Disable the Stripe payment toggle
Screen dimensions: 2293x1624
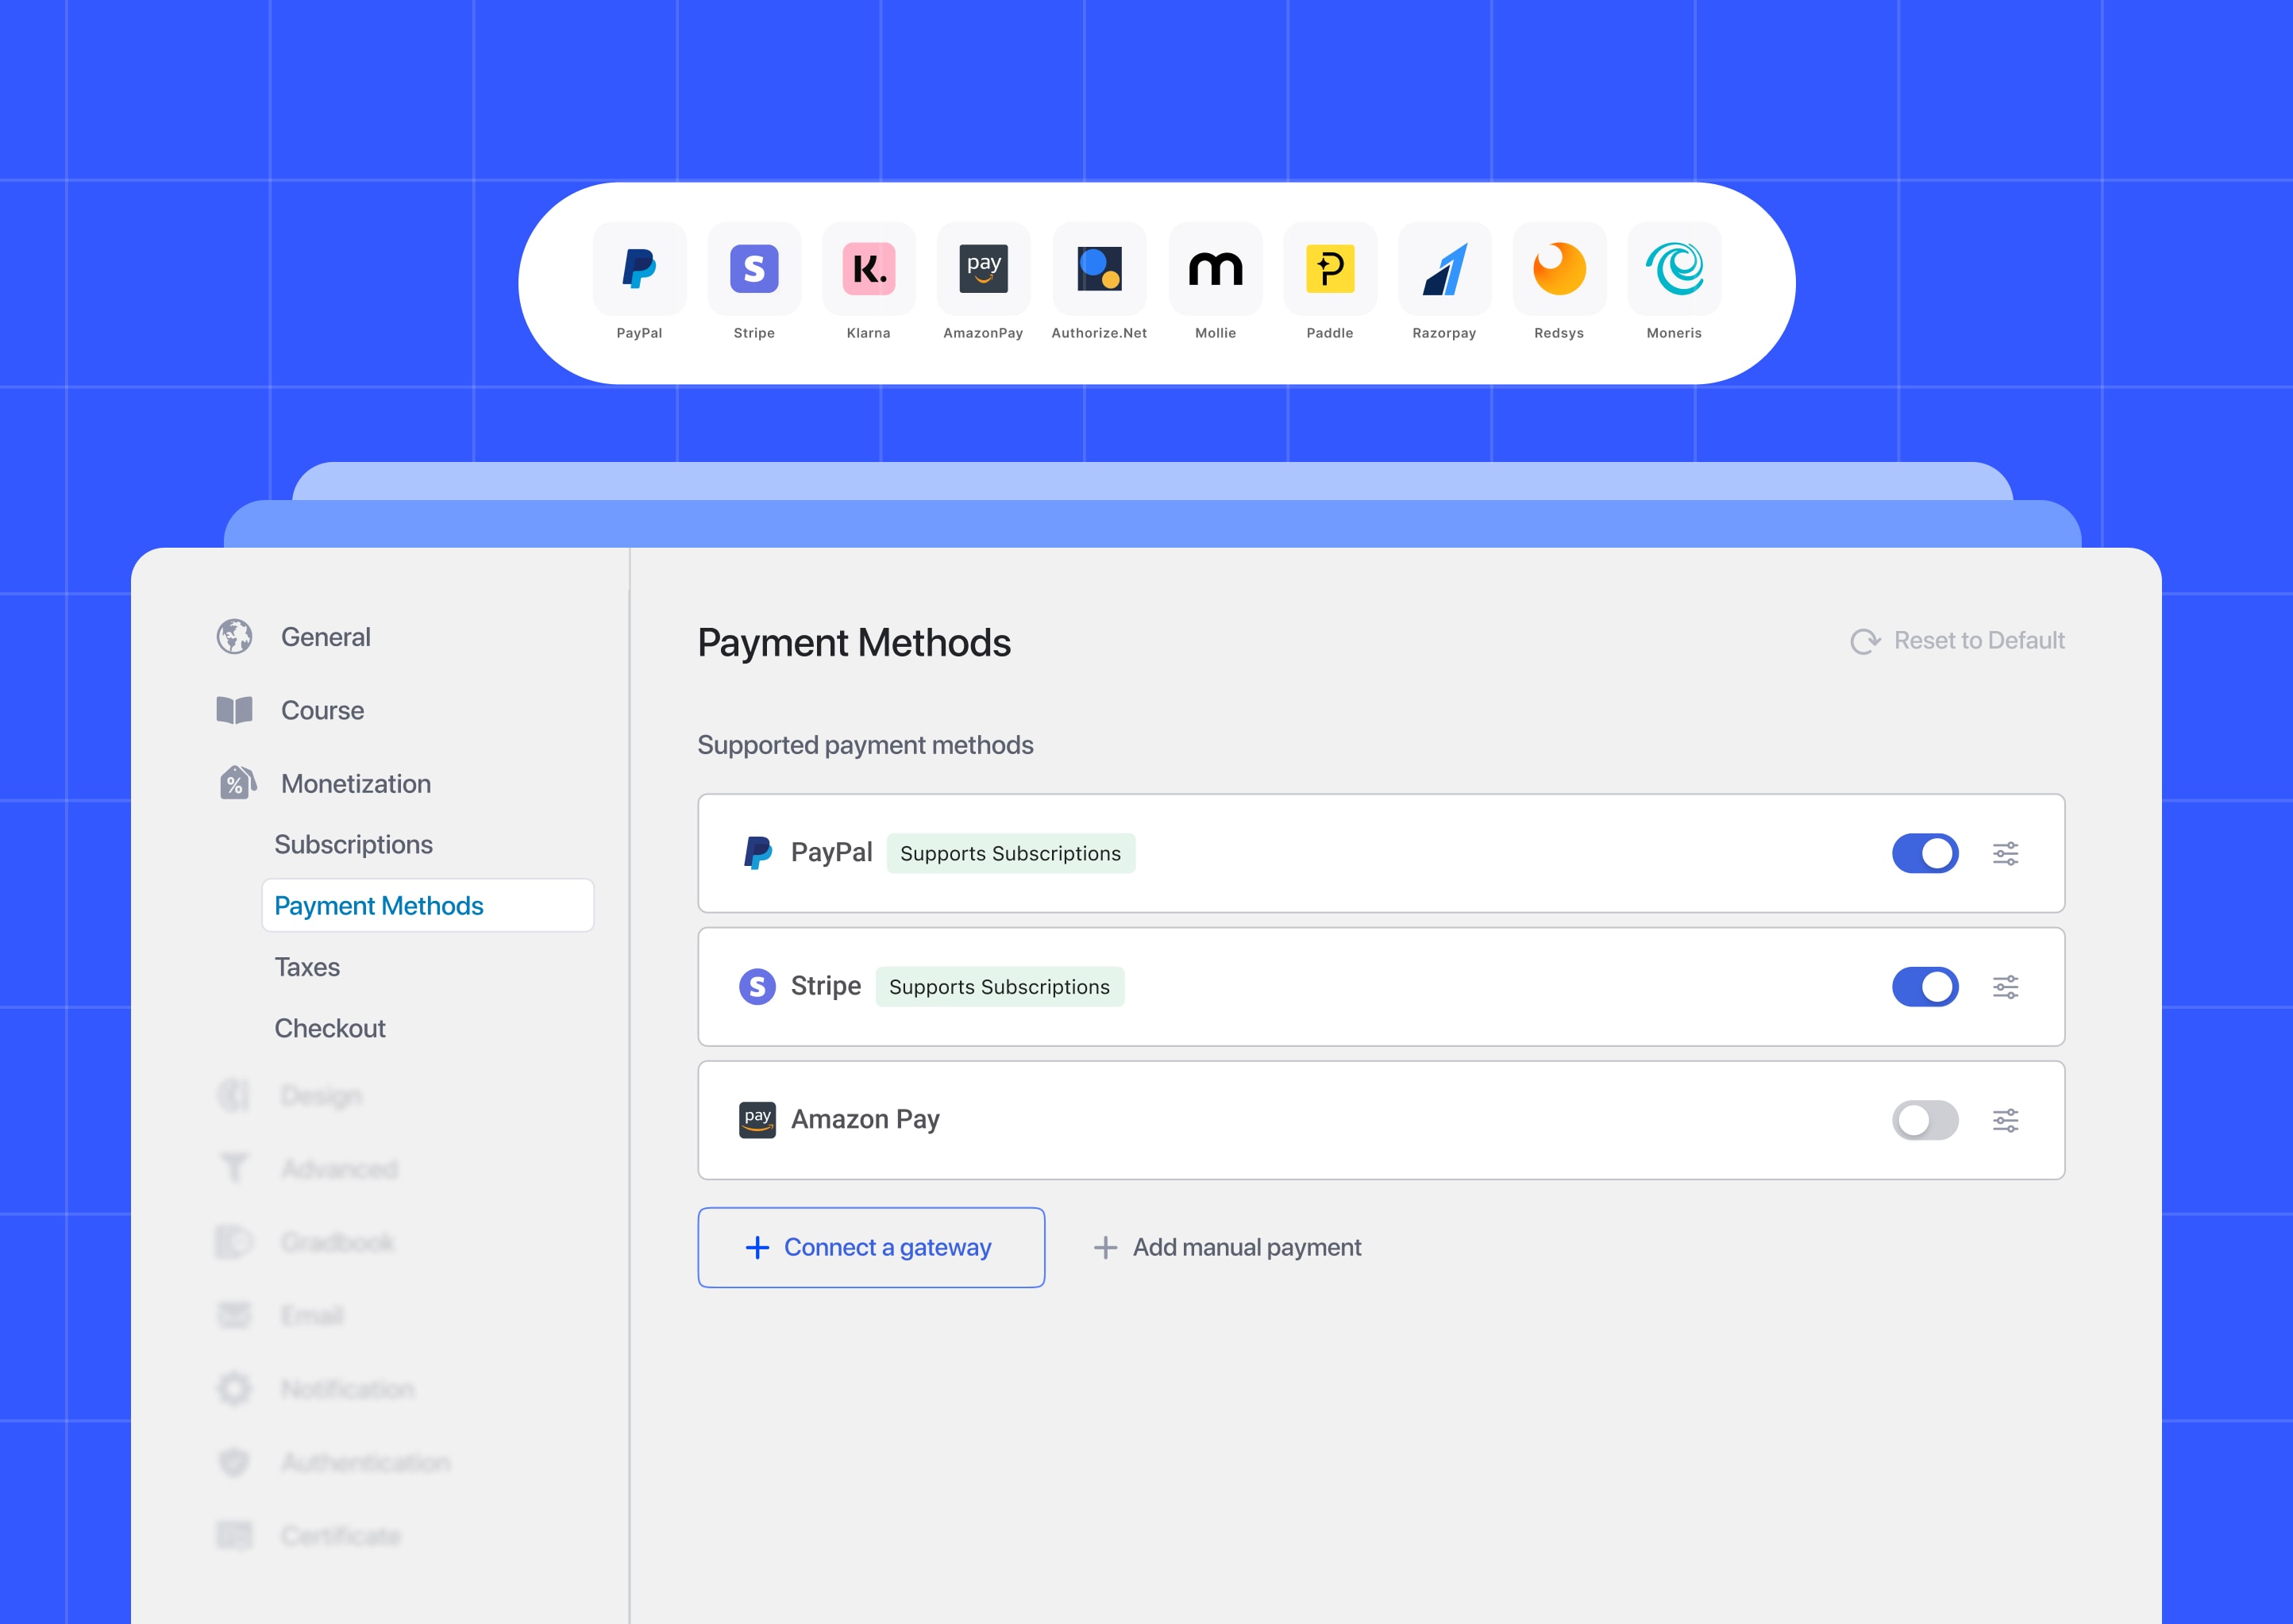tap(1925, 987)
